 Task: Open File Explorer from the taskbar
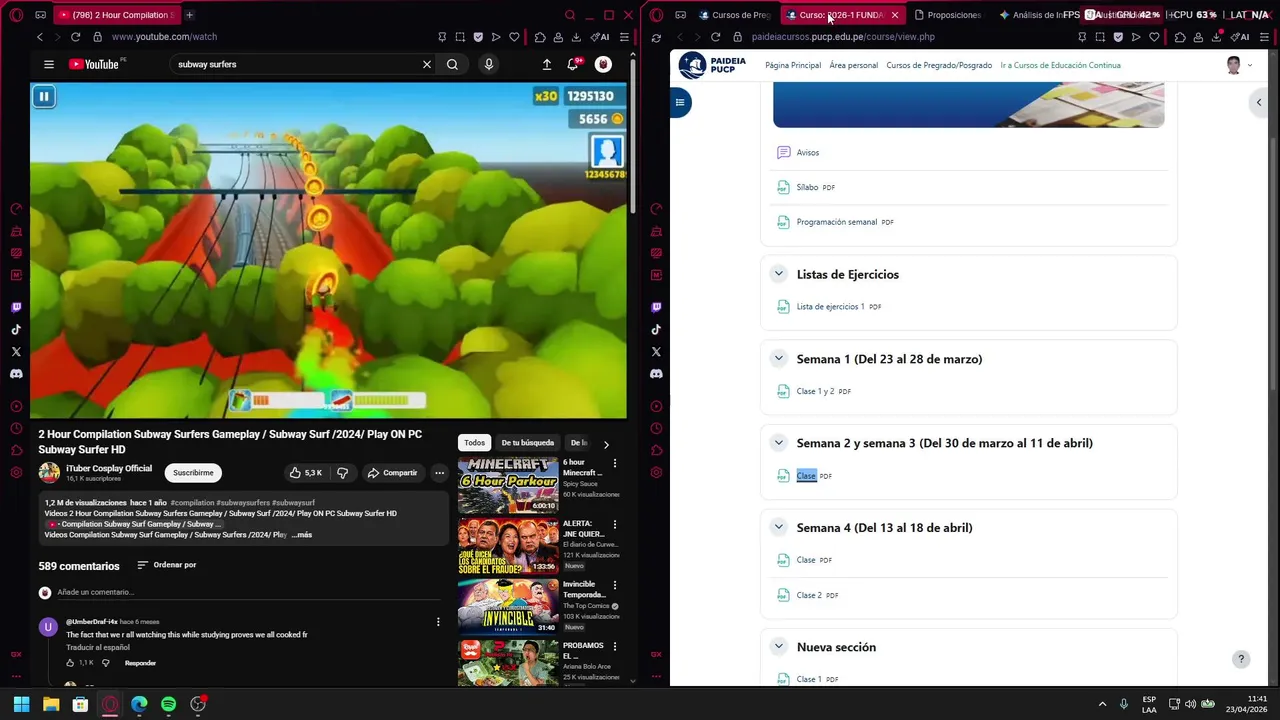[x=51, y=704]
